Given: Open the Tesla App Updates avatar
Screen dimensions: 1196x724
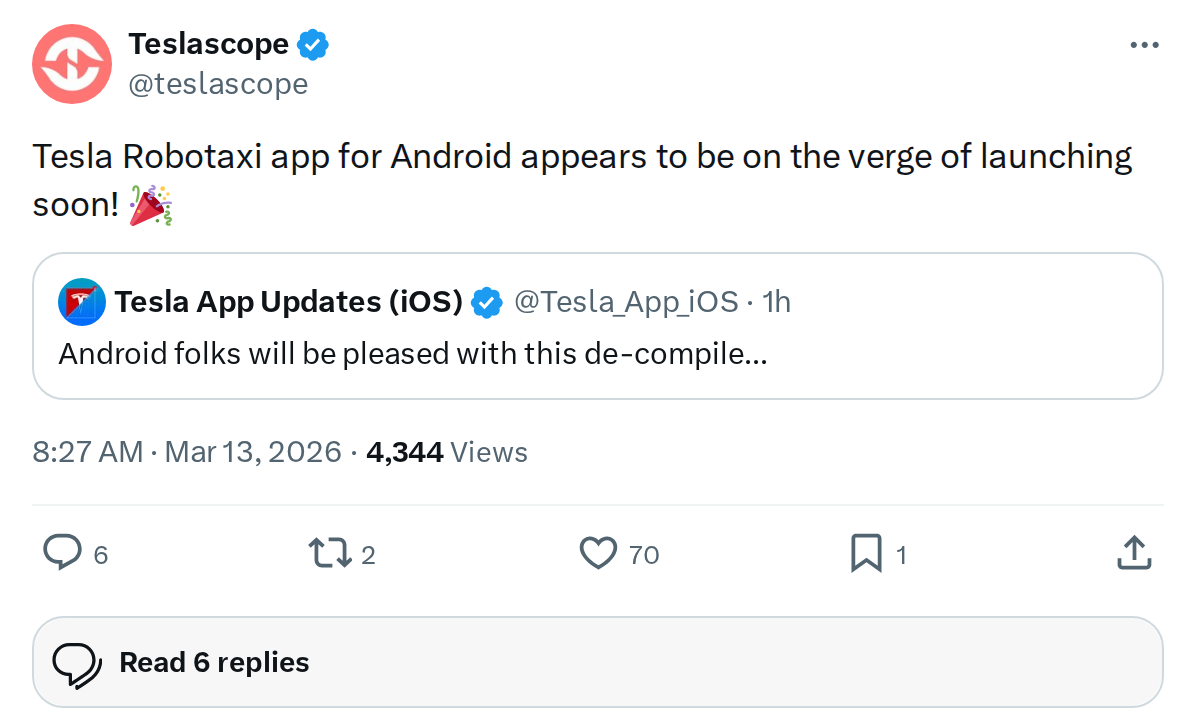Looking at the screenshot, I should (x=81, y=300).
